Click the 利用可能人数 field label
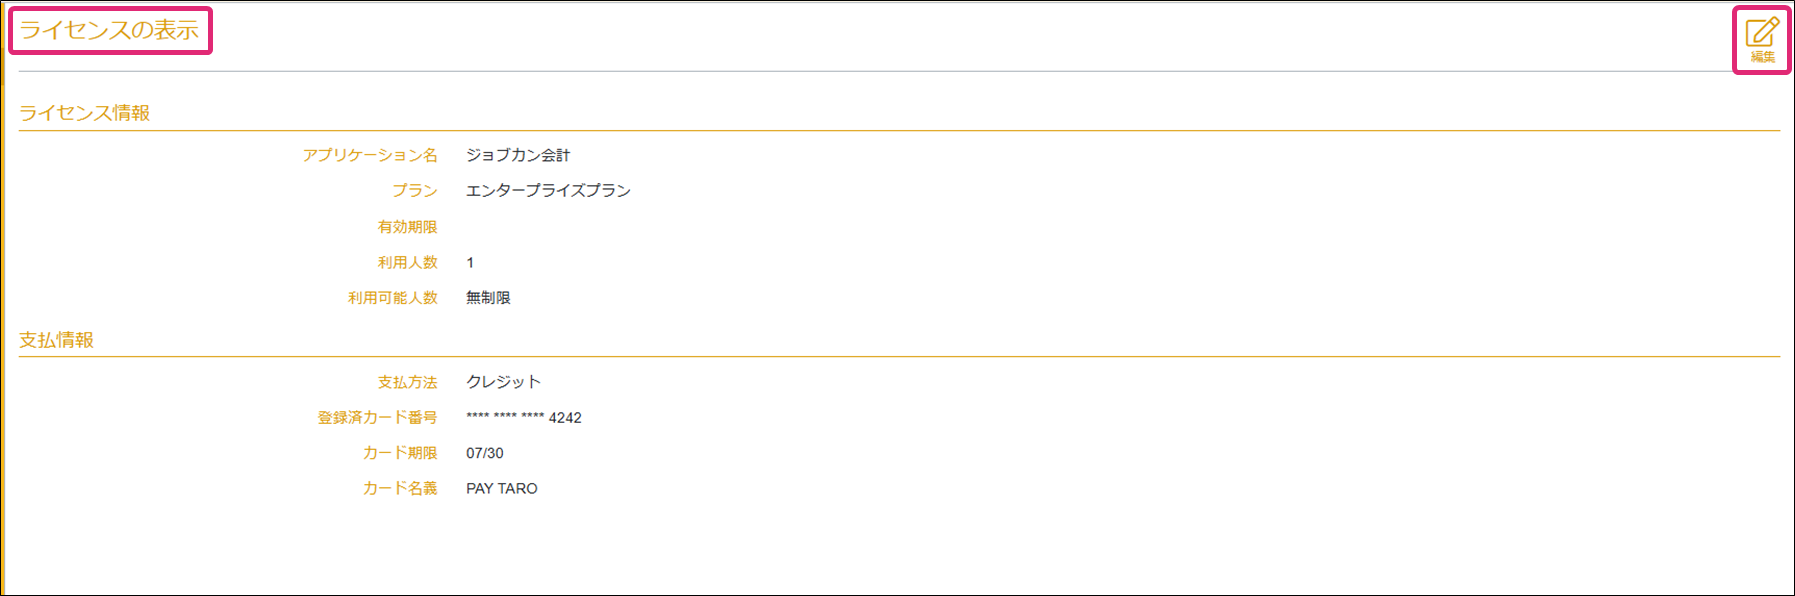1795x596 pixels. [x=392, y=298]
